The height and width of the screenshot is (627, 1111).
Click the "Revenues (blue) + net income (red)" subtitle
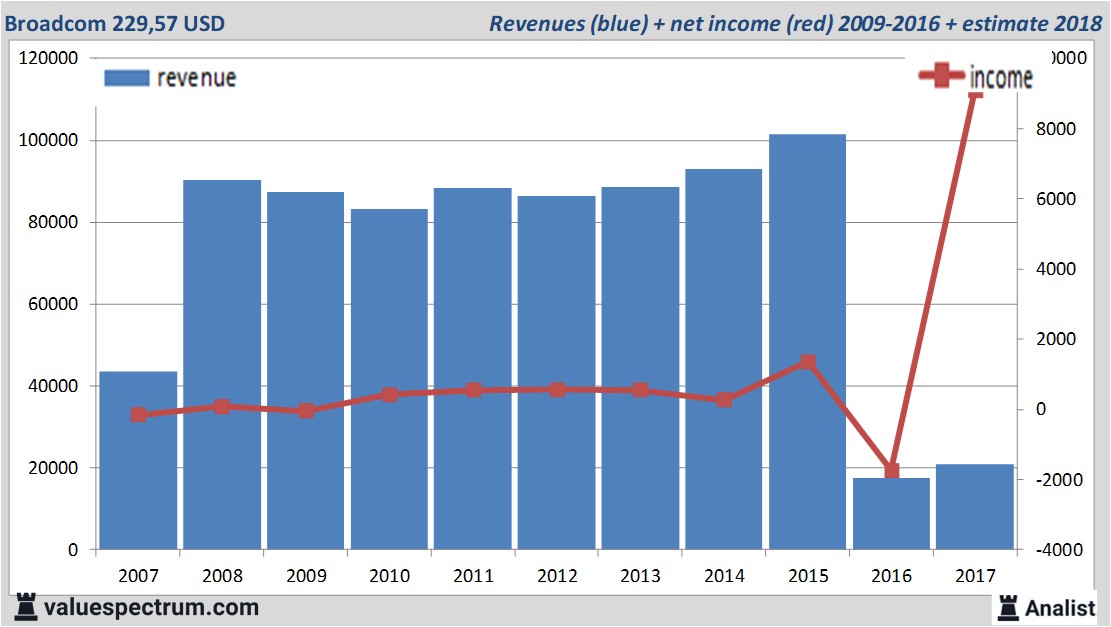click(x=661, y=23)
